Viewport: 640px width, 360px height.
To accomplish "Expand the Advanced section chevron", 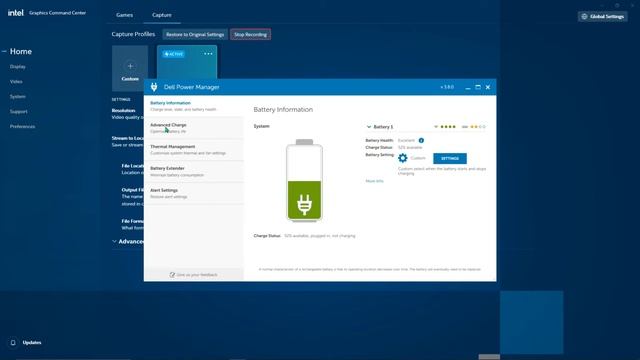I will click(114, 242).
